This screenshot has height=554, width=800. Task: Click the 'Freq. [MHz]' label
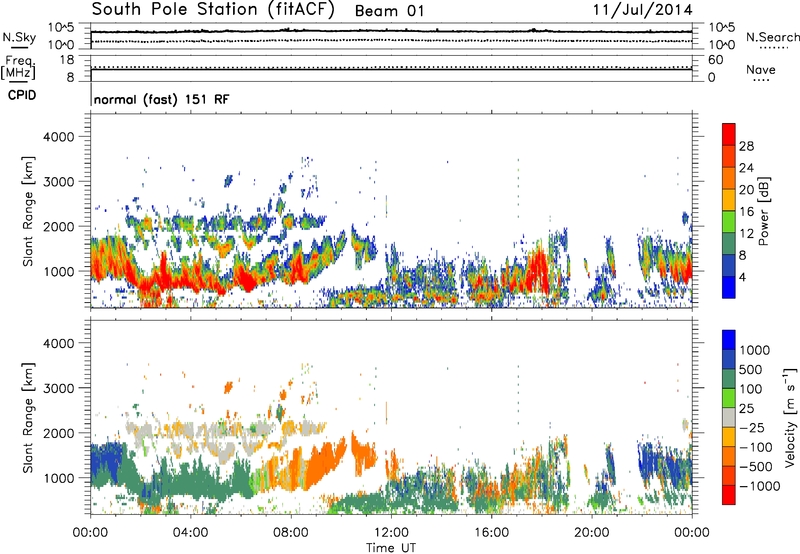coord(18,68)
